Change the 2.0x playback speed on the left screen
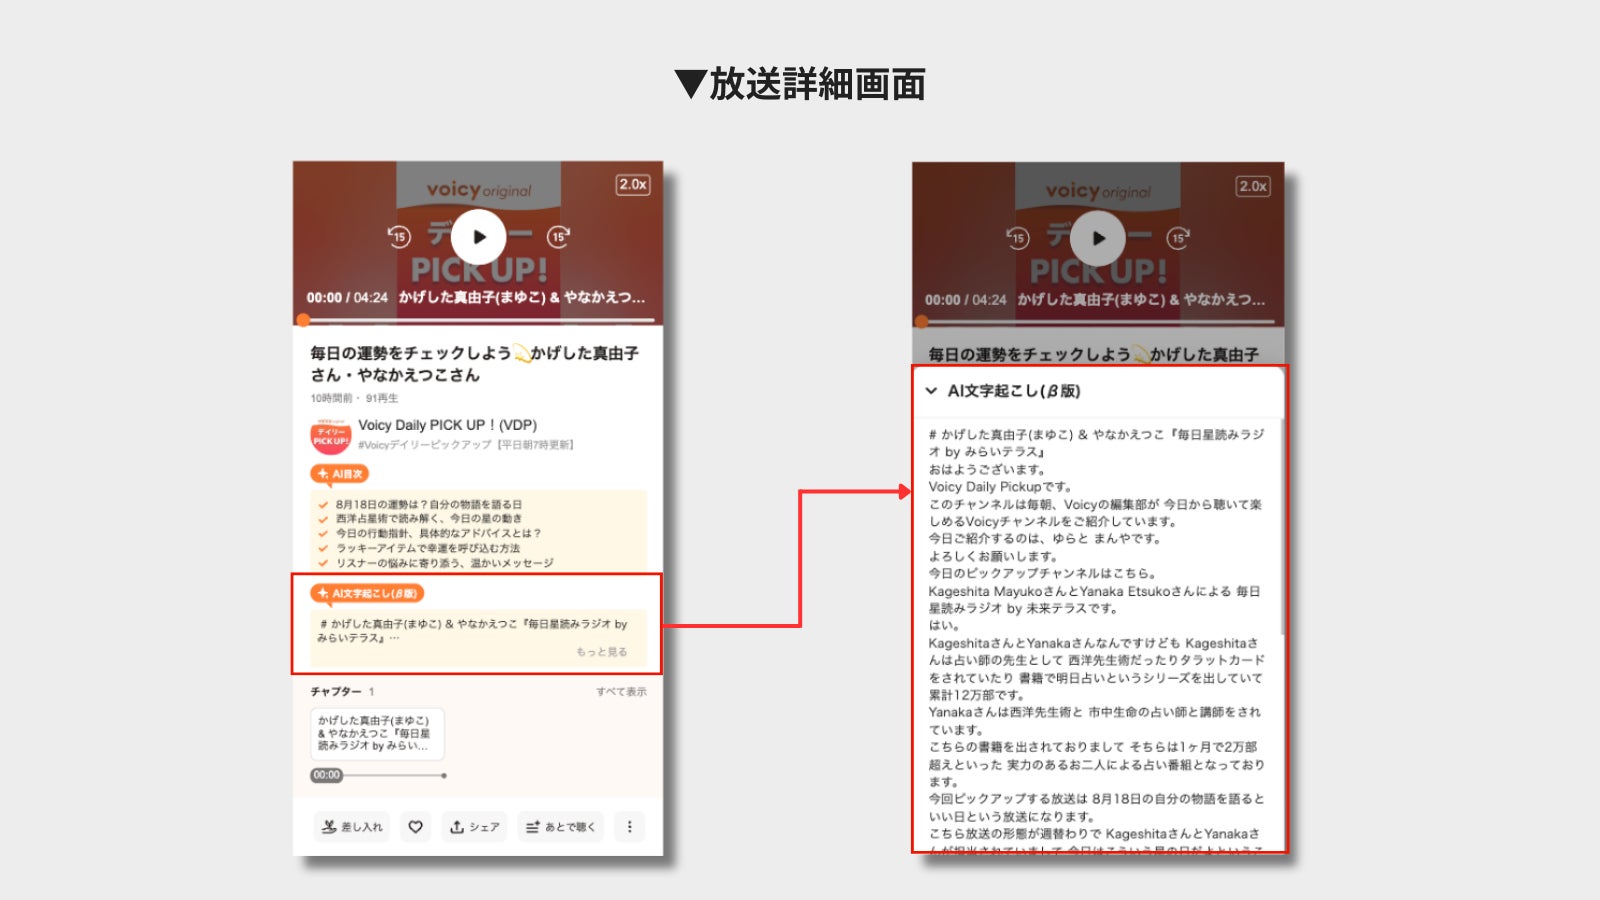This screenshot has width=1600, height=900. point(633,184)
